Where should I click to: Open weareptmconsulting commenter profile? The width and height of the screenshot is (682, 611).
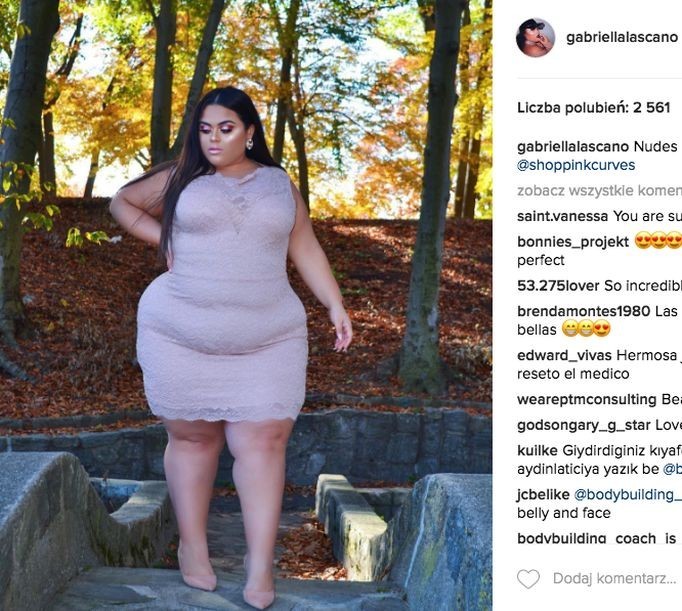(587, 400)
